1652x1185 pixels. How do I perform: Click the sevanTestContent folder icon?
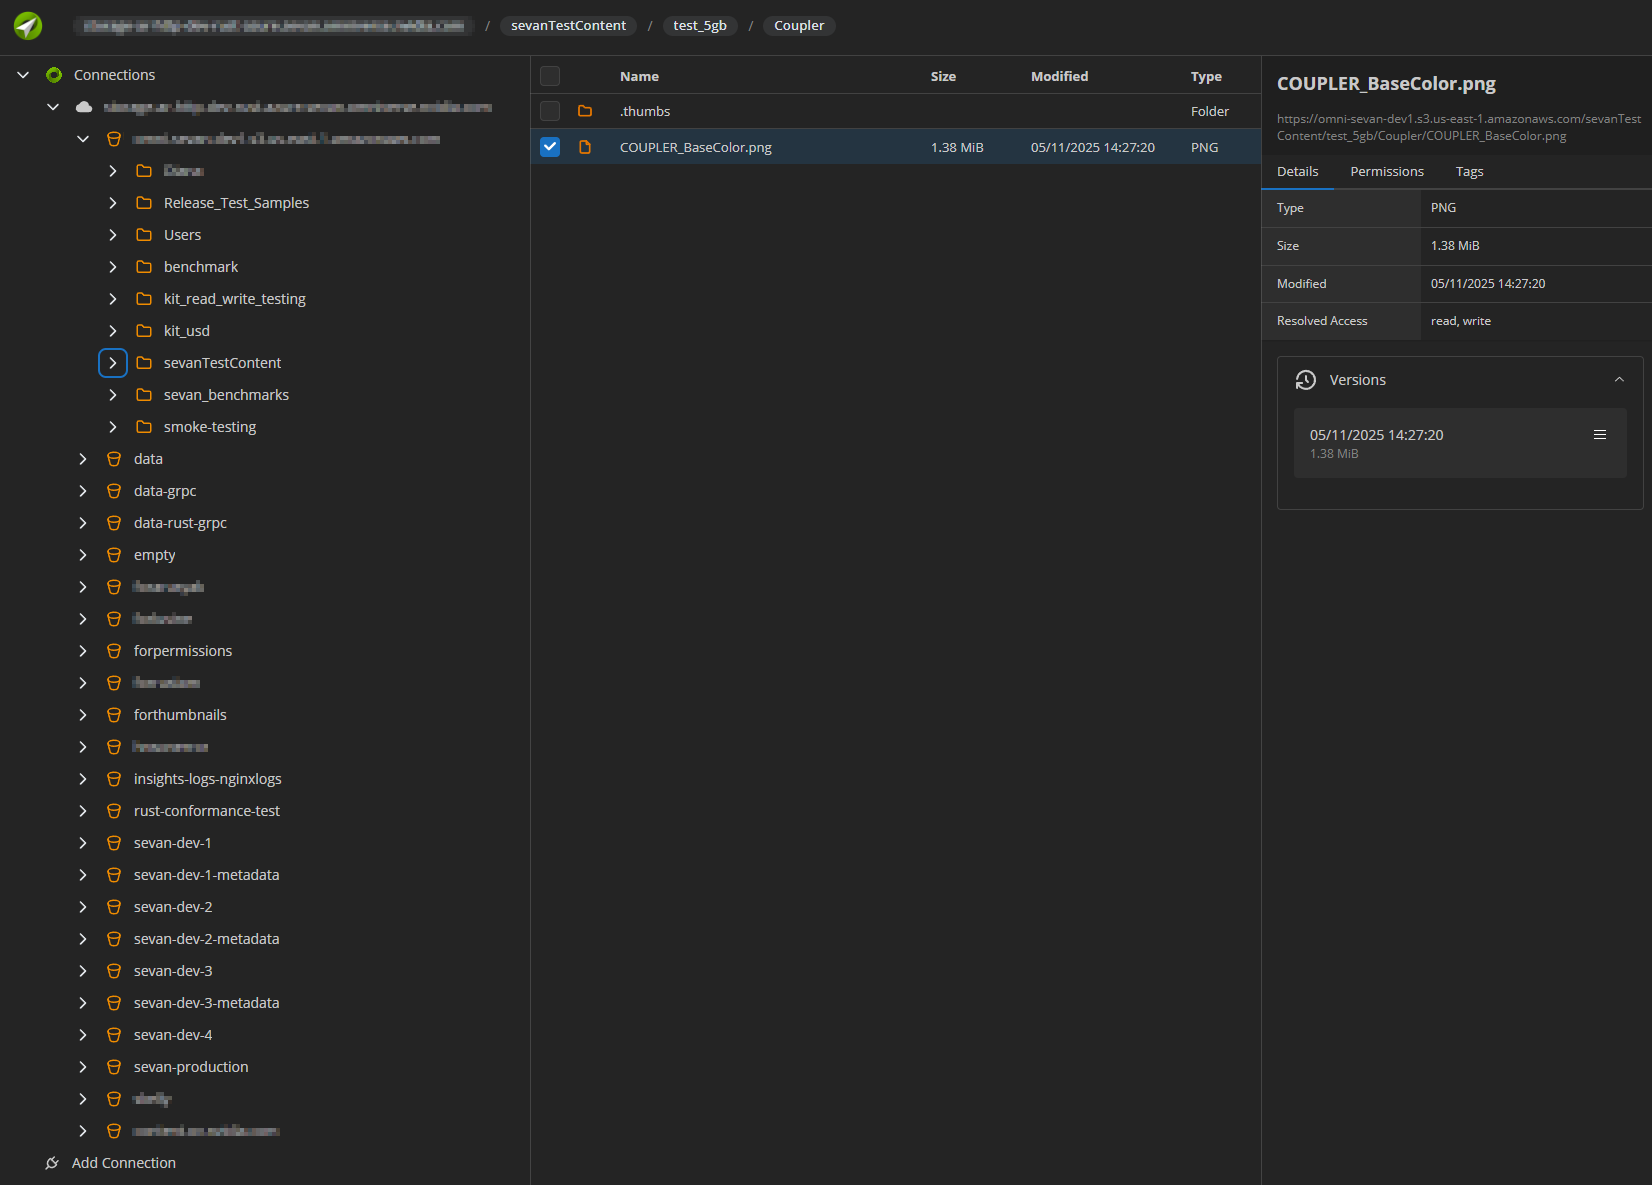coord(144,363)
